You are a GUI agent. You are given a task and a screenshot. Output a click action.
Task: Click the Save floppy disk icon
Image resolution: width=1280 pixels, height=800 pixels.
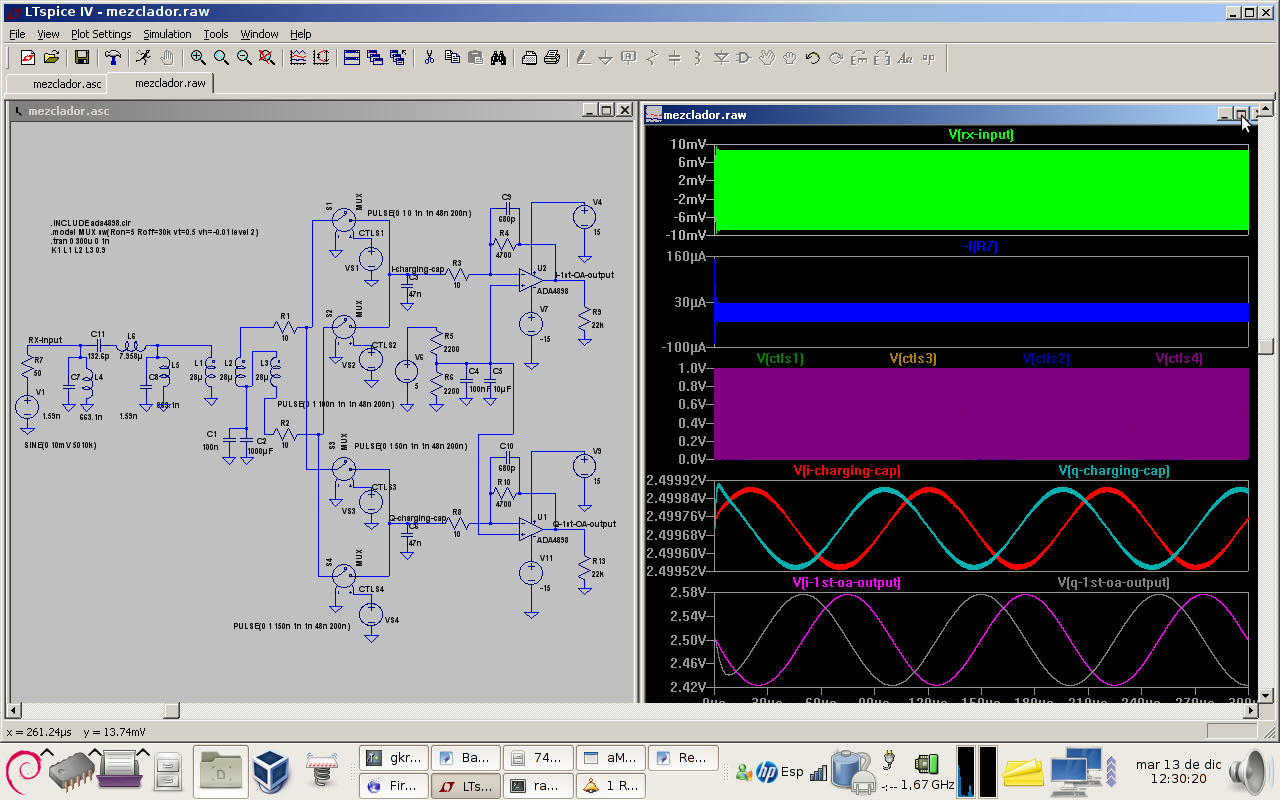(82, 58)
